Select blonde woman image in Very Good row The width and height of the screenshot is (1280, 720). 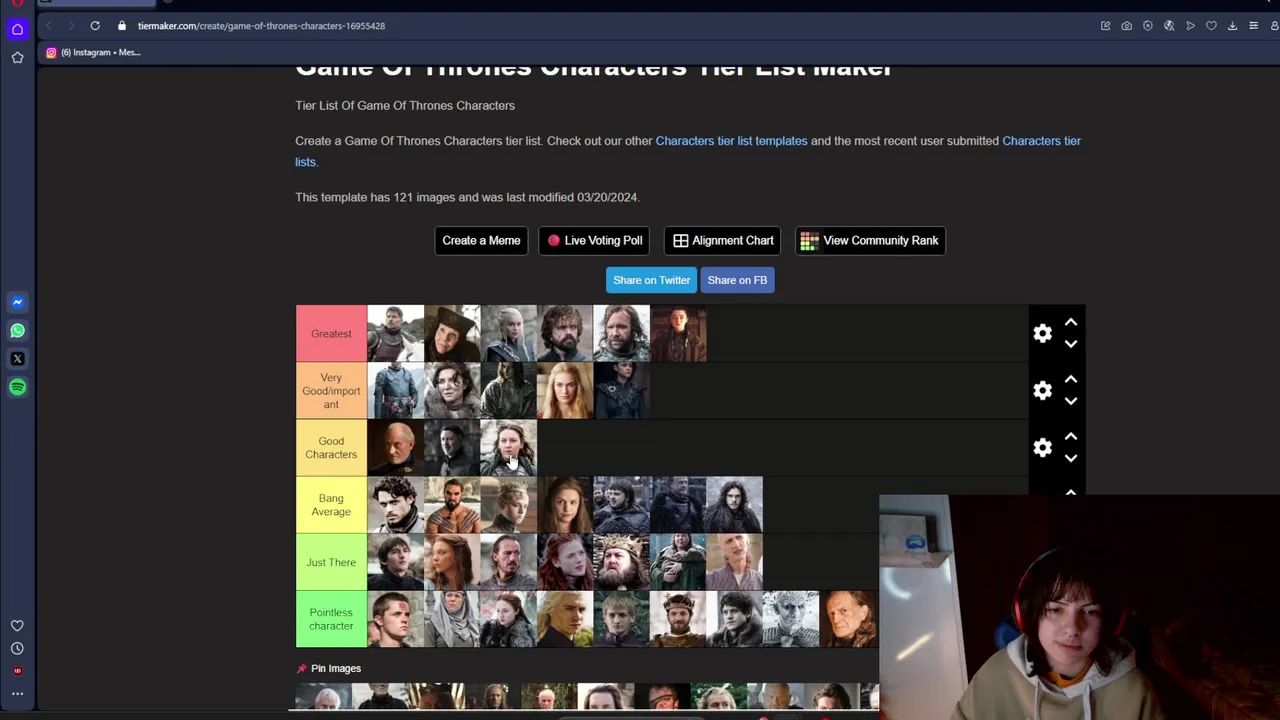pyautogui.click(x=565, y=391)
